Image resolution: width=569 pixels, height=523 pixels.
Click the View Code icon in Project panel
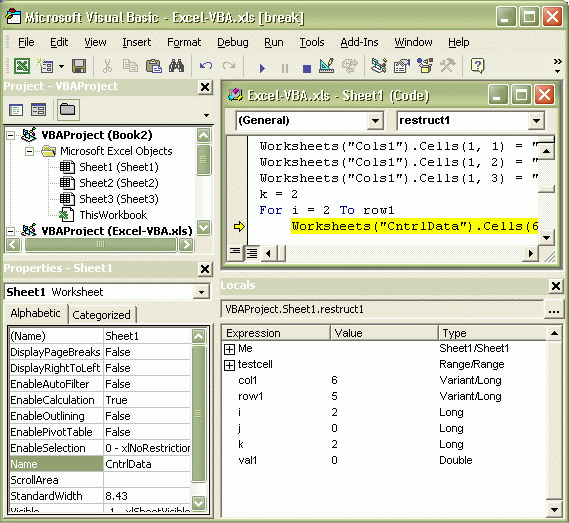coord(16,110)
